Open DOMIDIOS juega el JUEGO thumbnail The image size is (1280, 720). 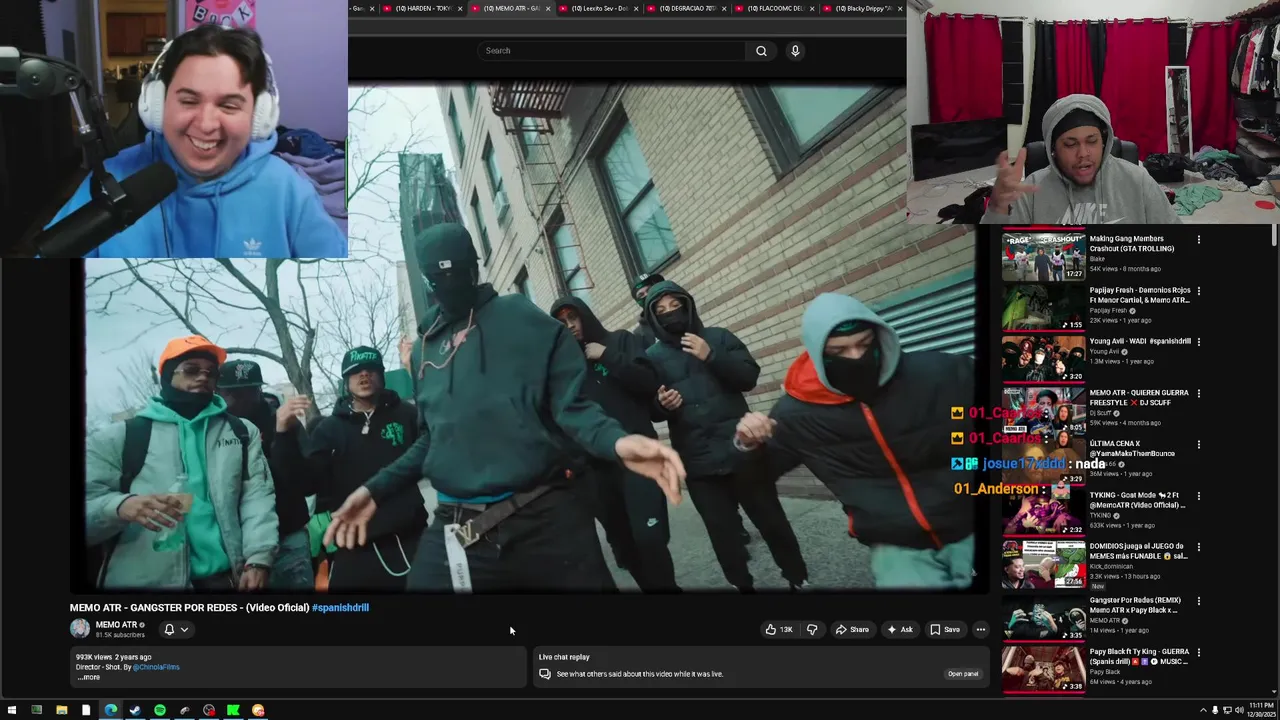(x=1043, y=565)
